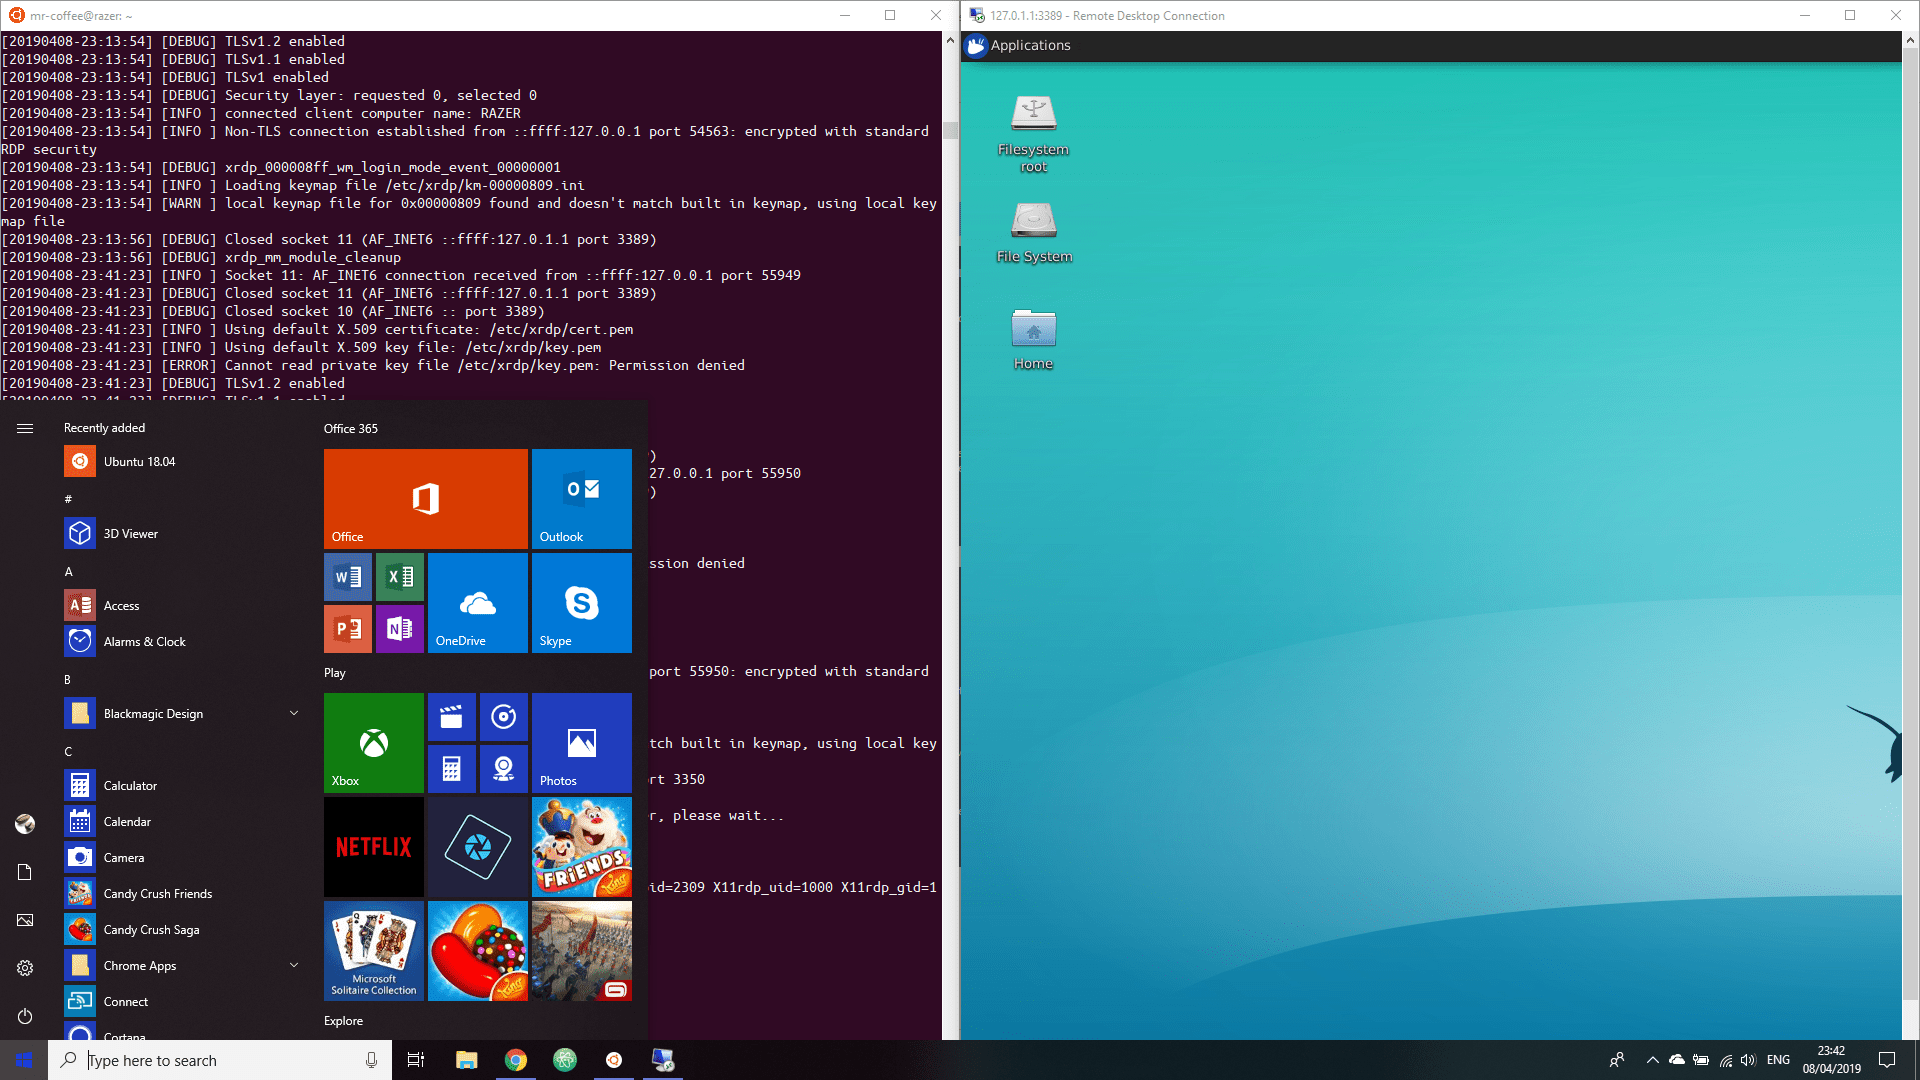Screen dimensions: 1920x1080
Task: Open Candy Crush Friends app
Action: pyautogui.click(x=157, y=893)
